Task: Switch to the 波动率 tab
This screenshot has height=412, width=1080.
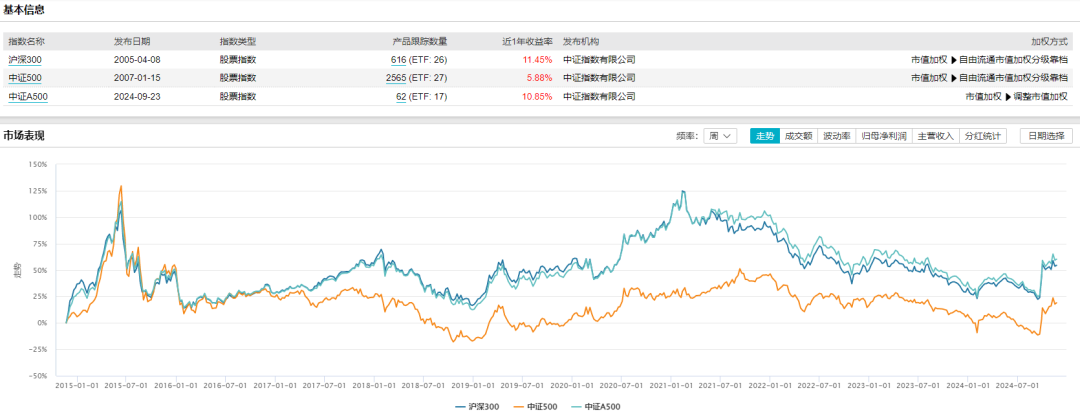Action: click(837, 136)
